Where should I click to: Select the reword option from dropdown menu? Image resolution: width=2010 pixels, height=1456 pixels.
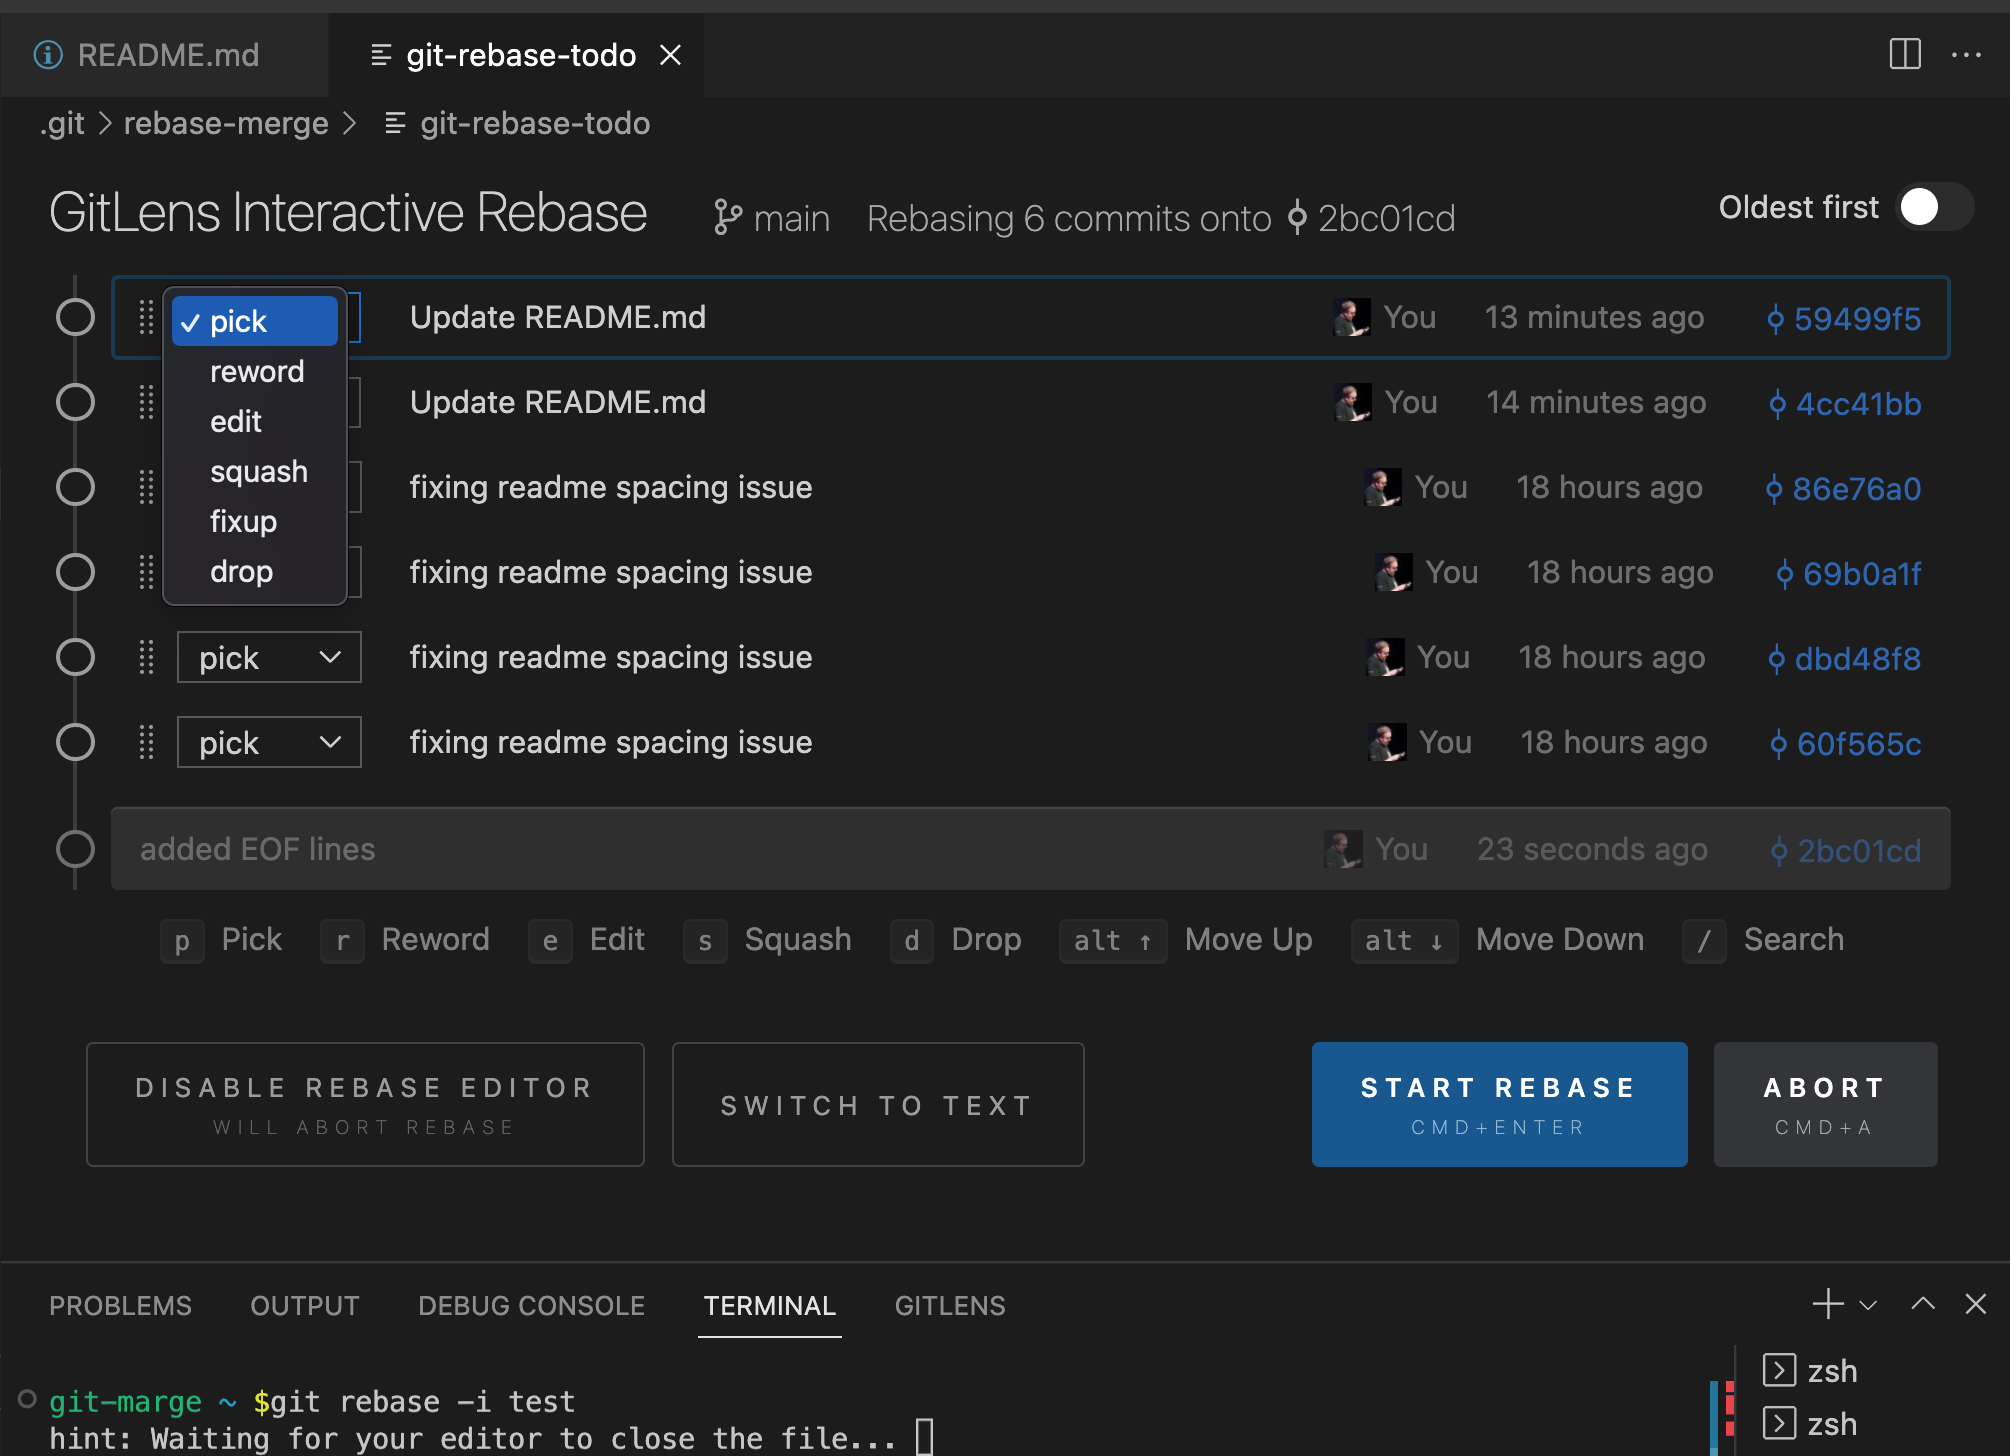pyautogui.click(x=256, y=370)
